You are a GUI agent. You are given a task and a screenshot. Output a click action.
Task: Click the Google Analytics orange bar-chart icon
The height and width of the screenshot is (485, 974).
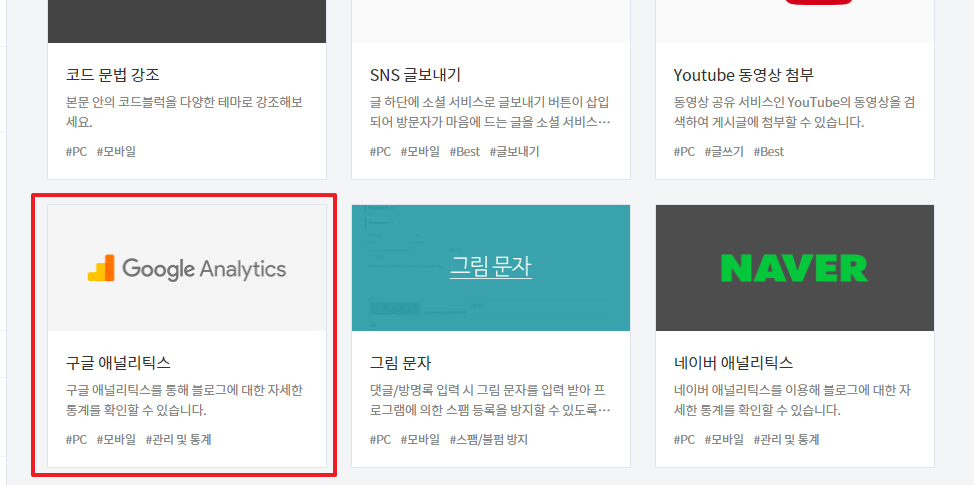tap(101, 268)
